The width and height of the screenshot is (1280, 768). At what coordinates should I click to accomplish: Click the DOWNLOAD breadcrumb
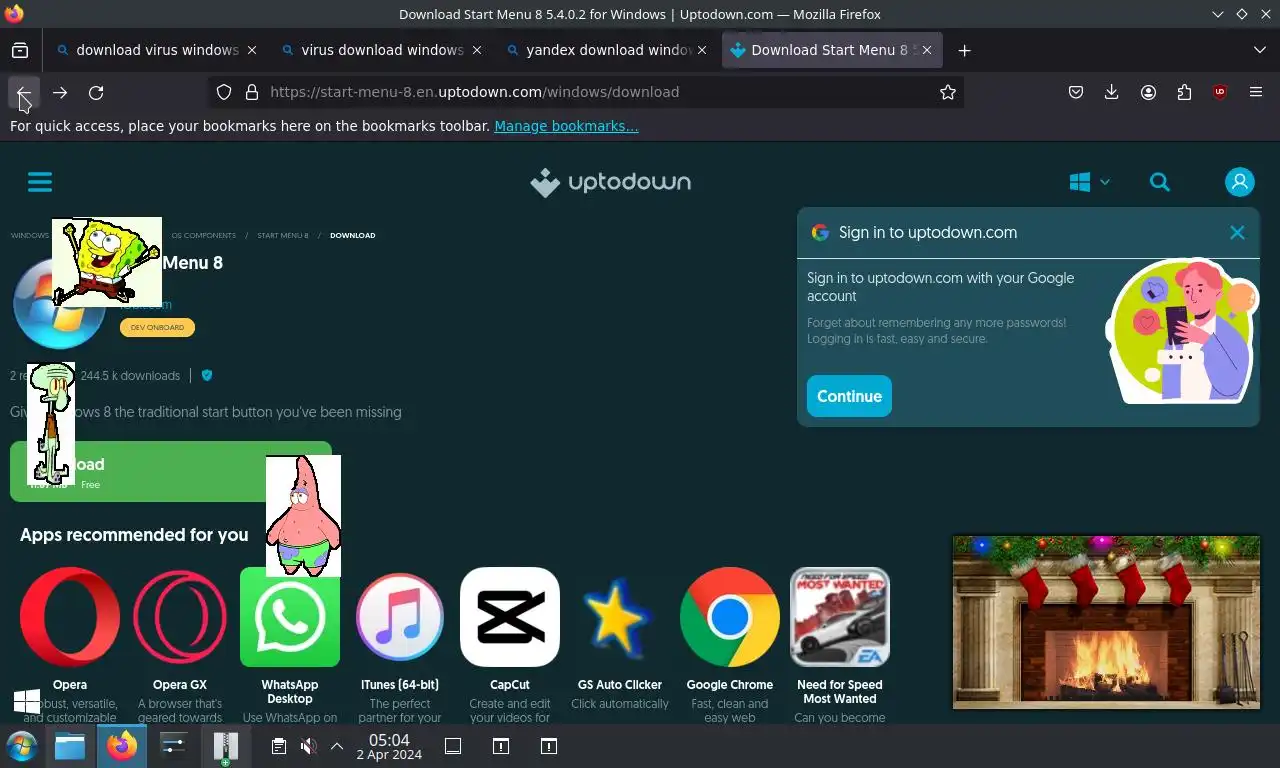352,236
